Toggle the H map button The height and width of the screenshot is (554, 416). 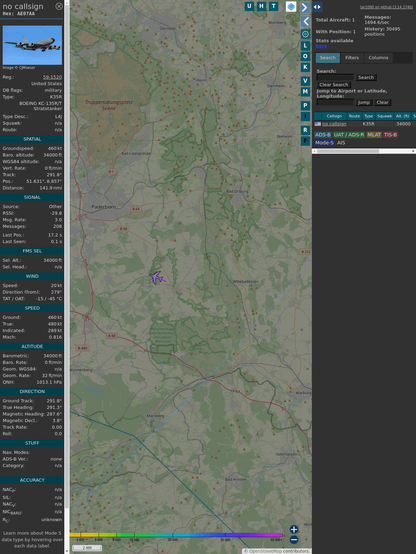tap(261, 6)
